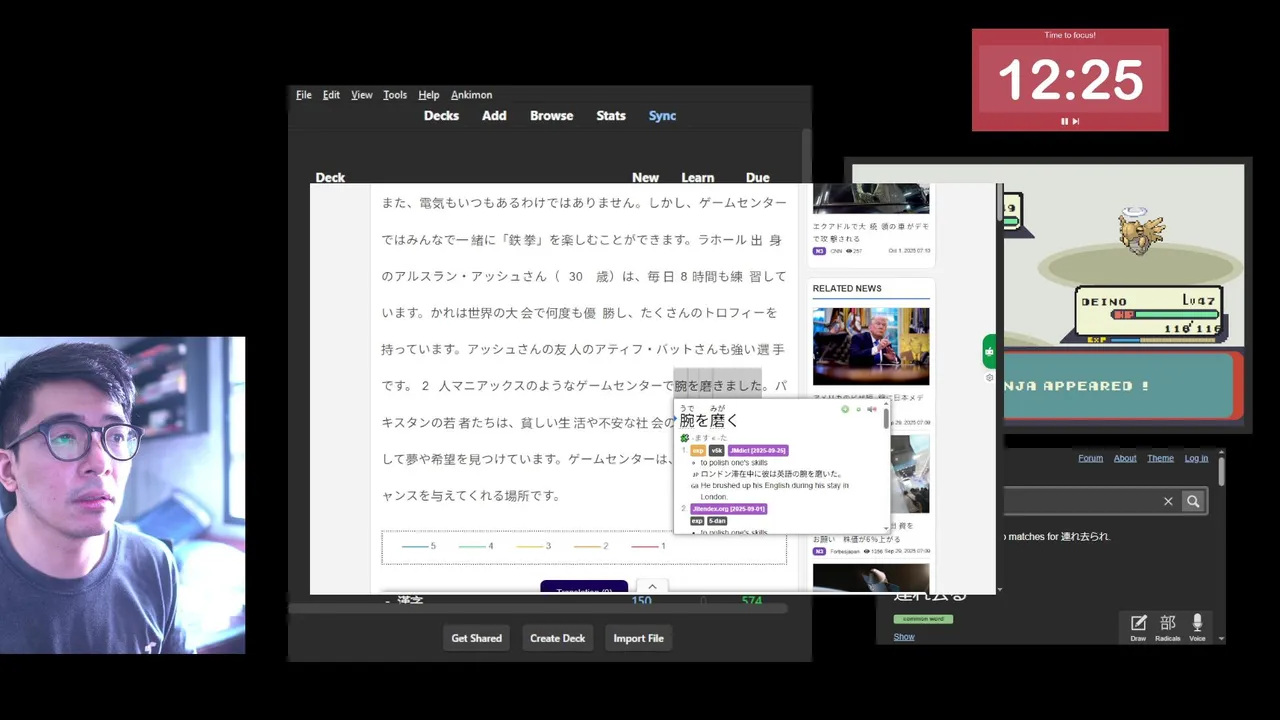
Task: Play audio for 腕を磨く in dictionary popup
Action: [872, 409]
